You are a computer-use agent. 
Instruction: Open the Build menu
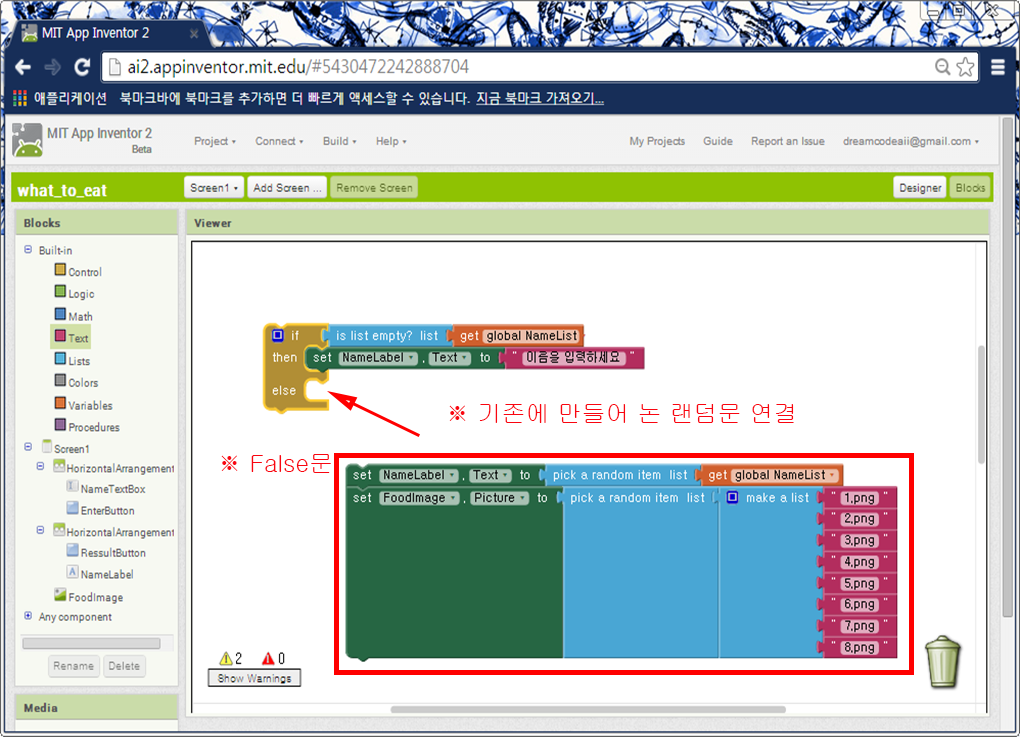340,141
